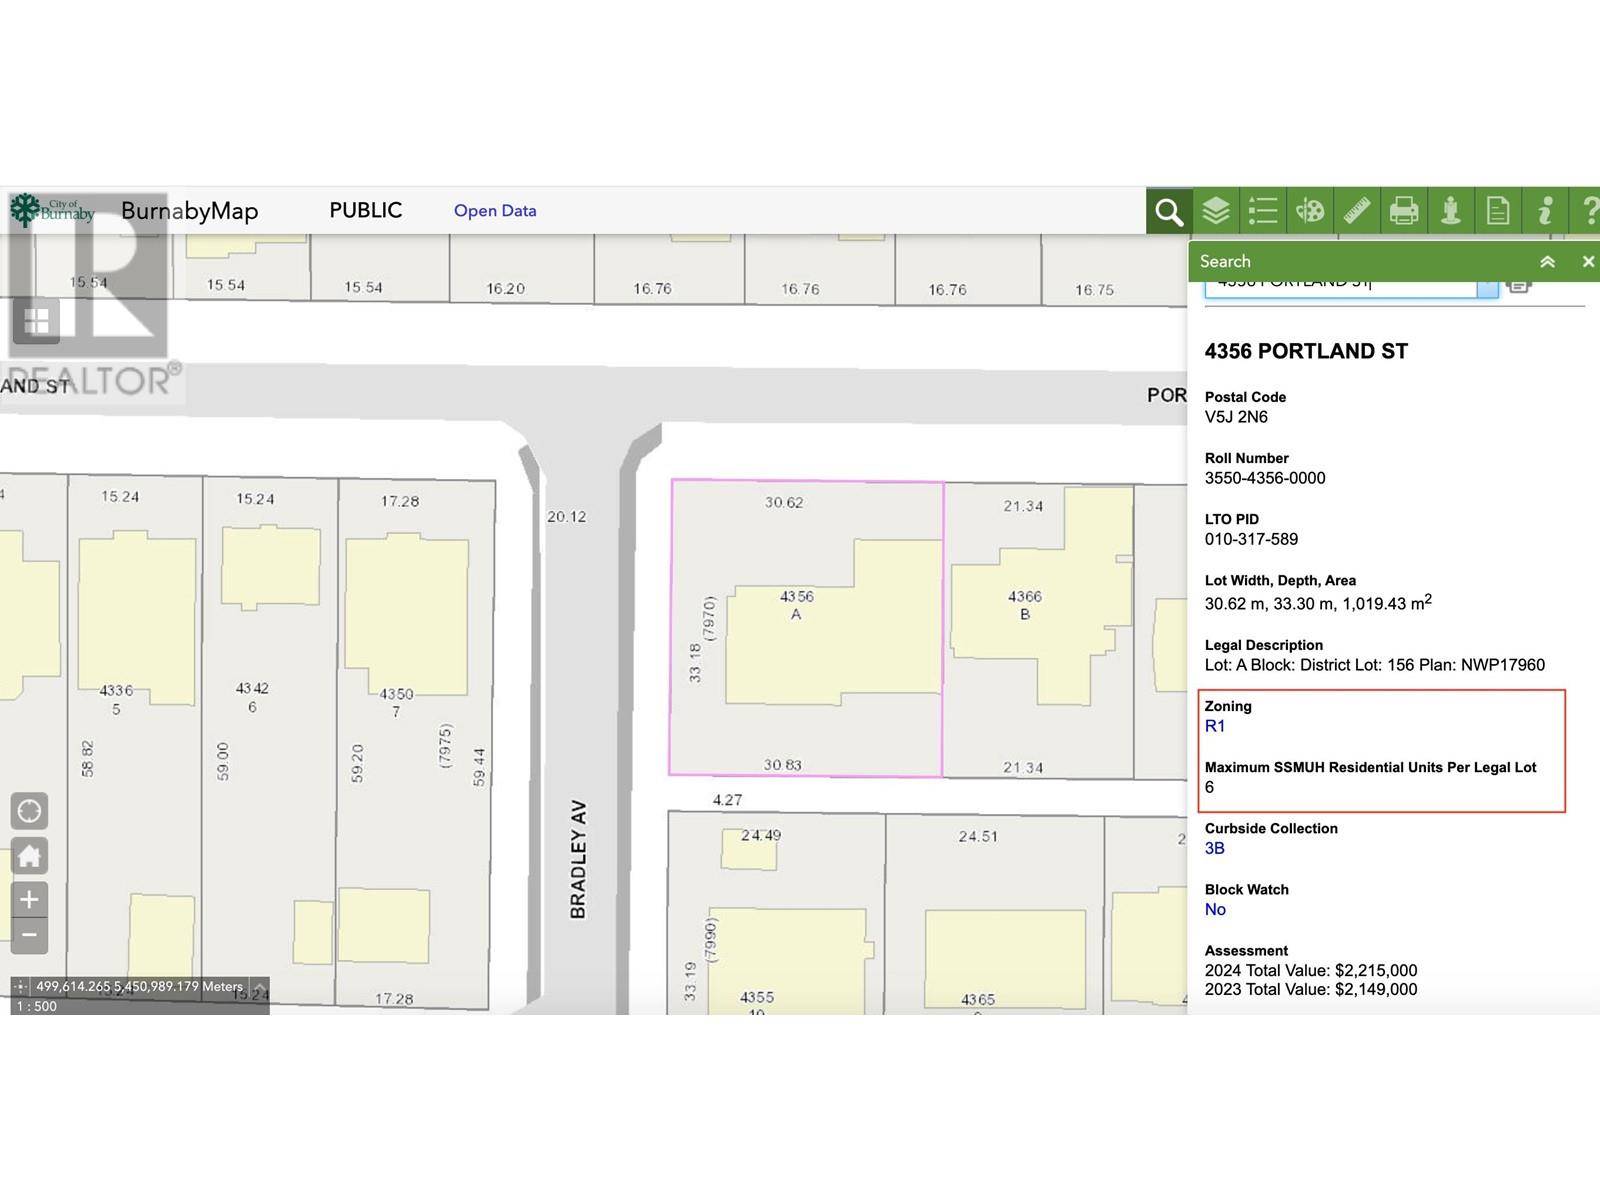The height and width of the screenshot is (1200, 1600).
Task: Click the 2023 Total Value assessment line
Action: [1311, 990]
